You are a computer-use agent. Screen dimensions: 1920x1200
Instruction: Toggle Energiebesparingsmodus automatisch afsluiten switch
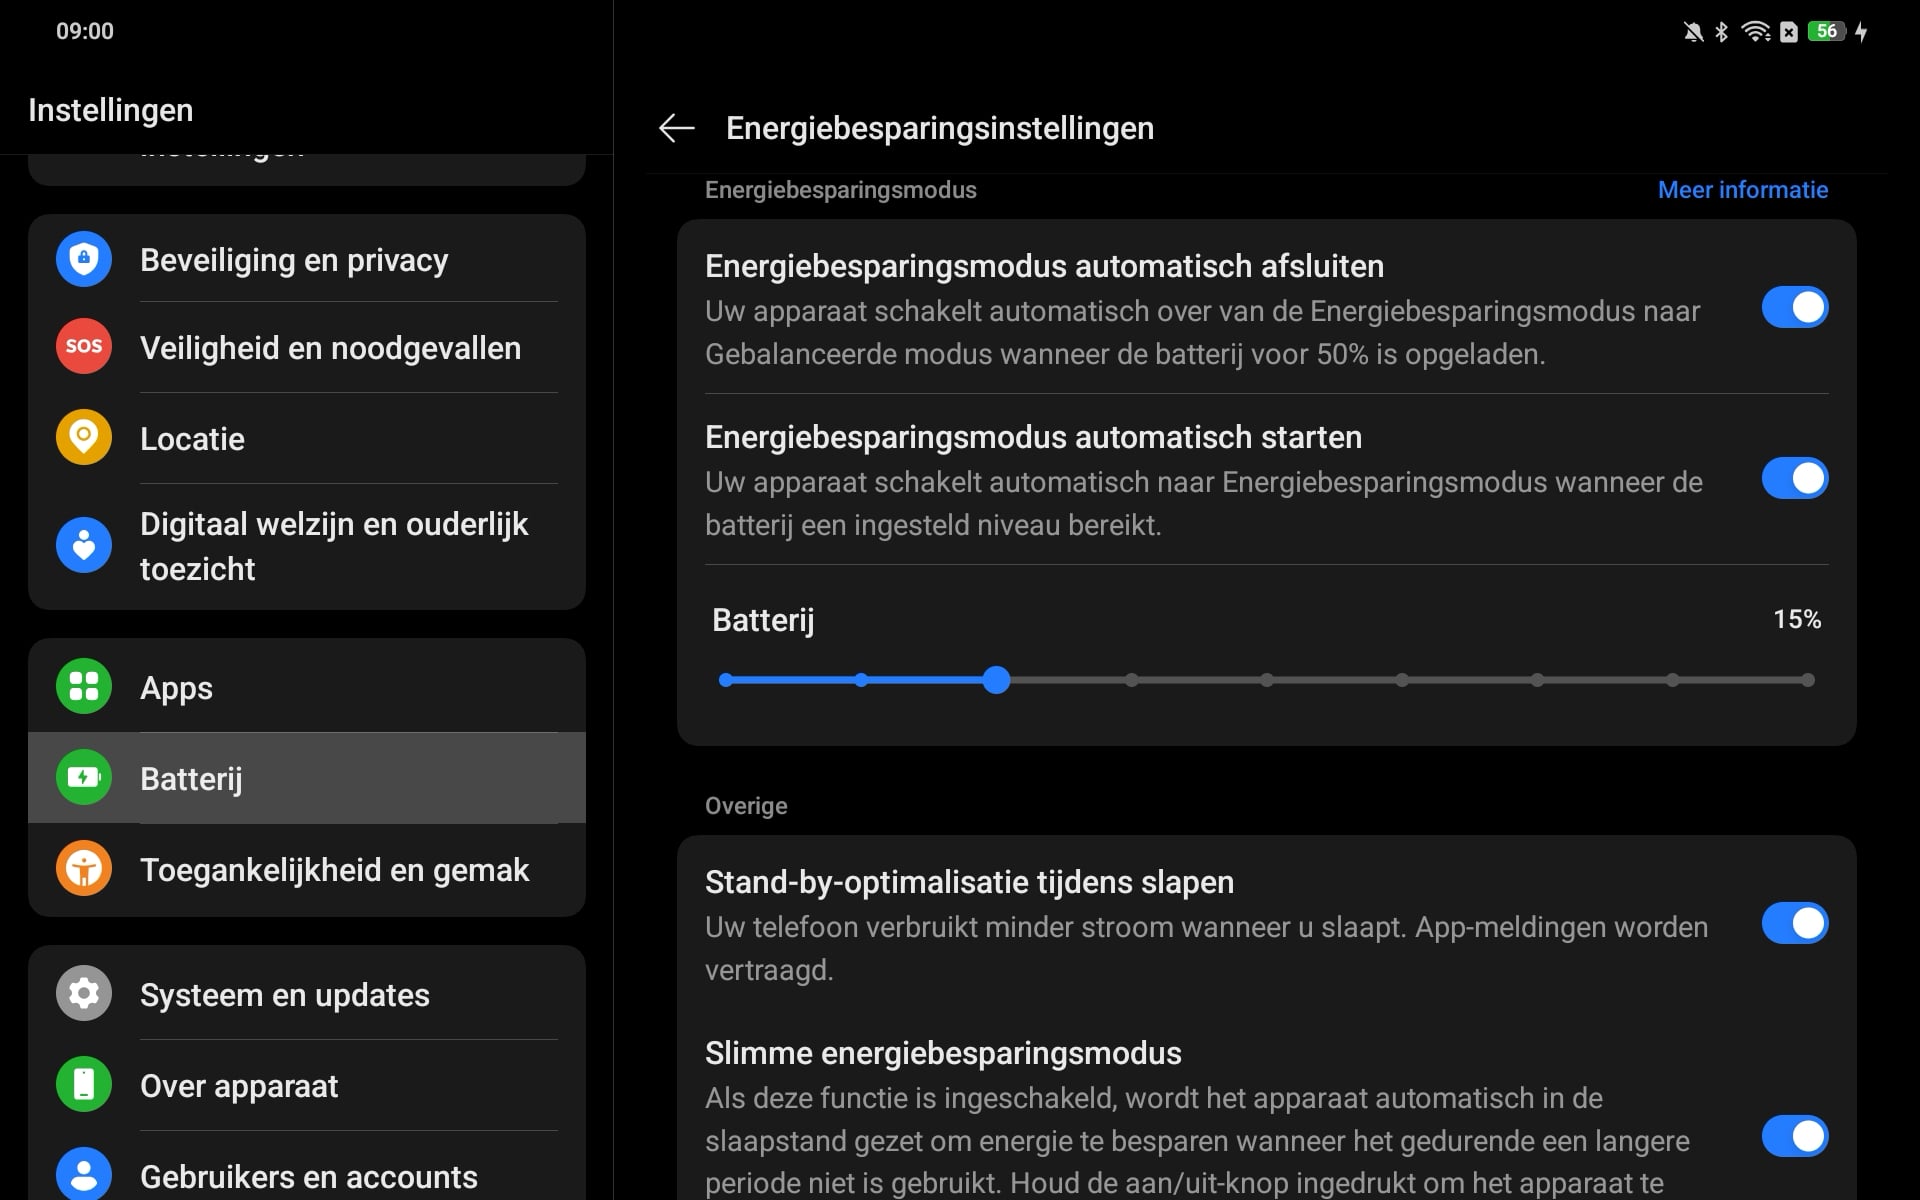click(x=1795, y=307)
